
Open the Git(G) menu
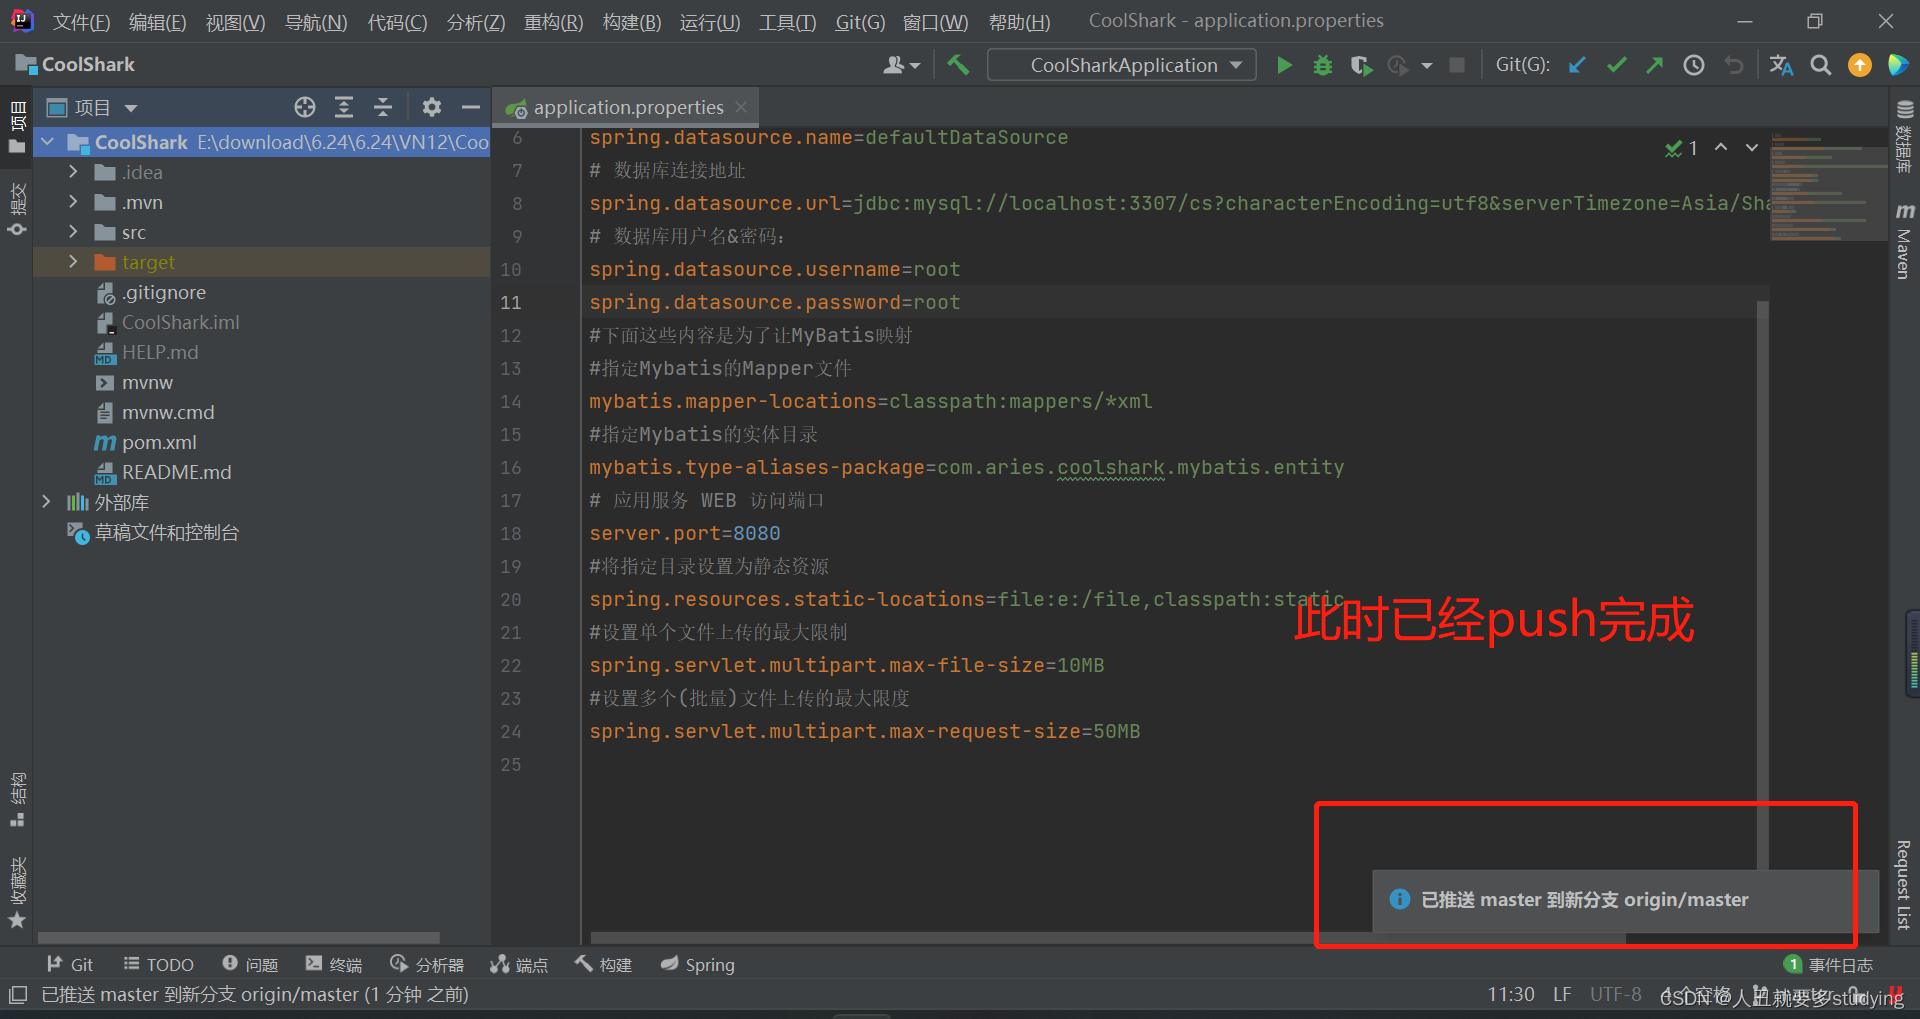pos(860,22)
